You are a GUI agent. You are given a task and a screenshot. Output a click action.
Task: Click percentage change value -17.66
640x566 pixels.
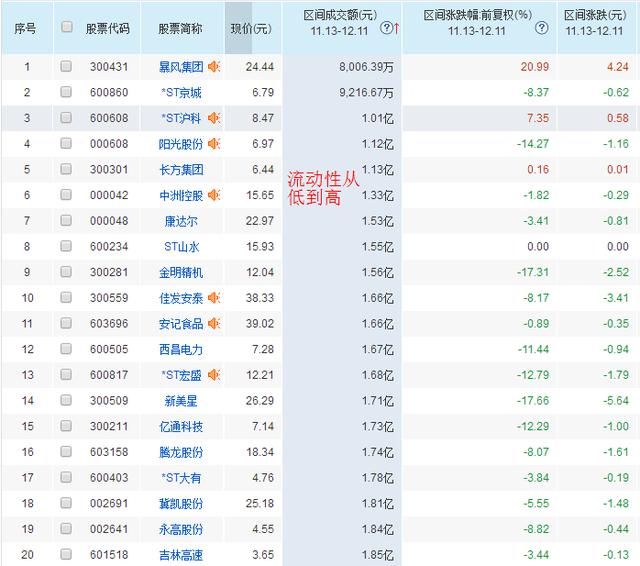tap(533, 400)
